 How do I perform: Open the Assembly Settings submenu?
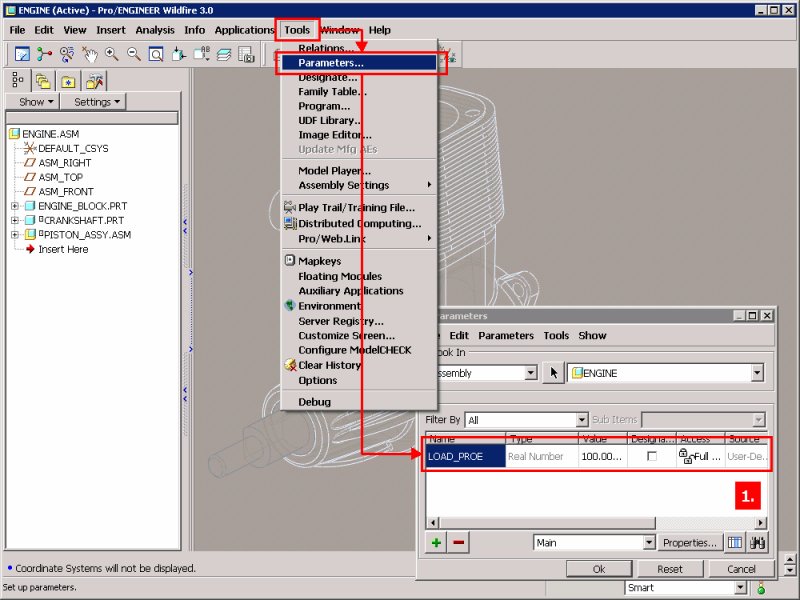tap(359, 185)
